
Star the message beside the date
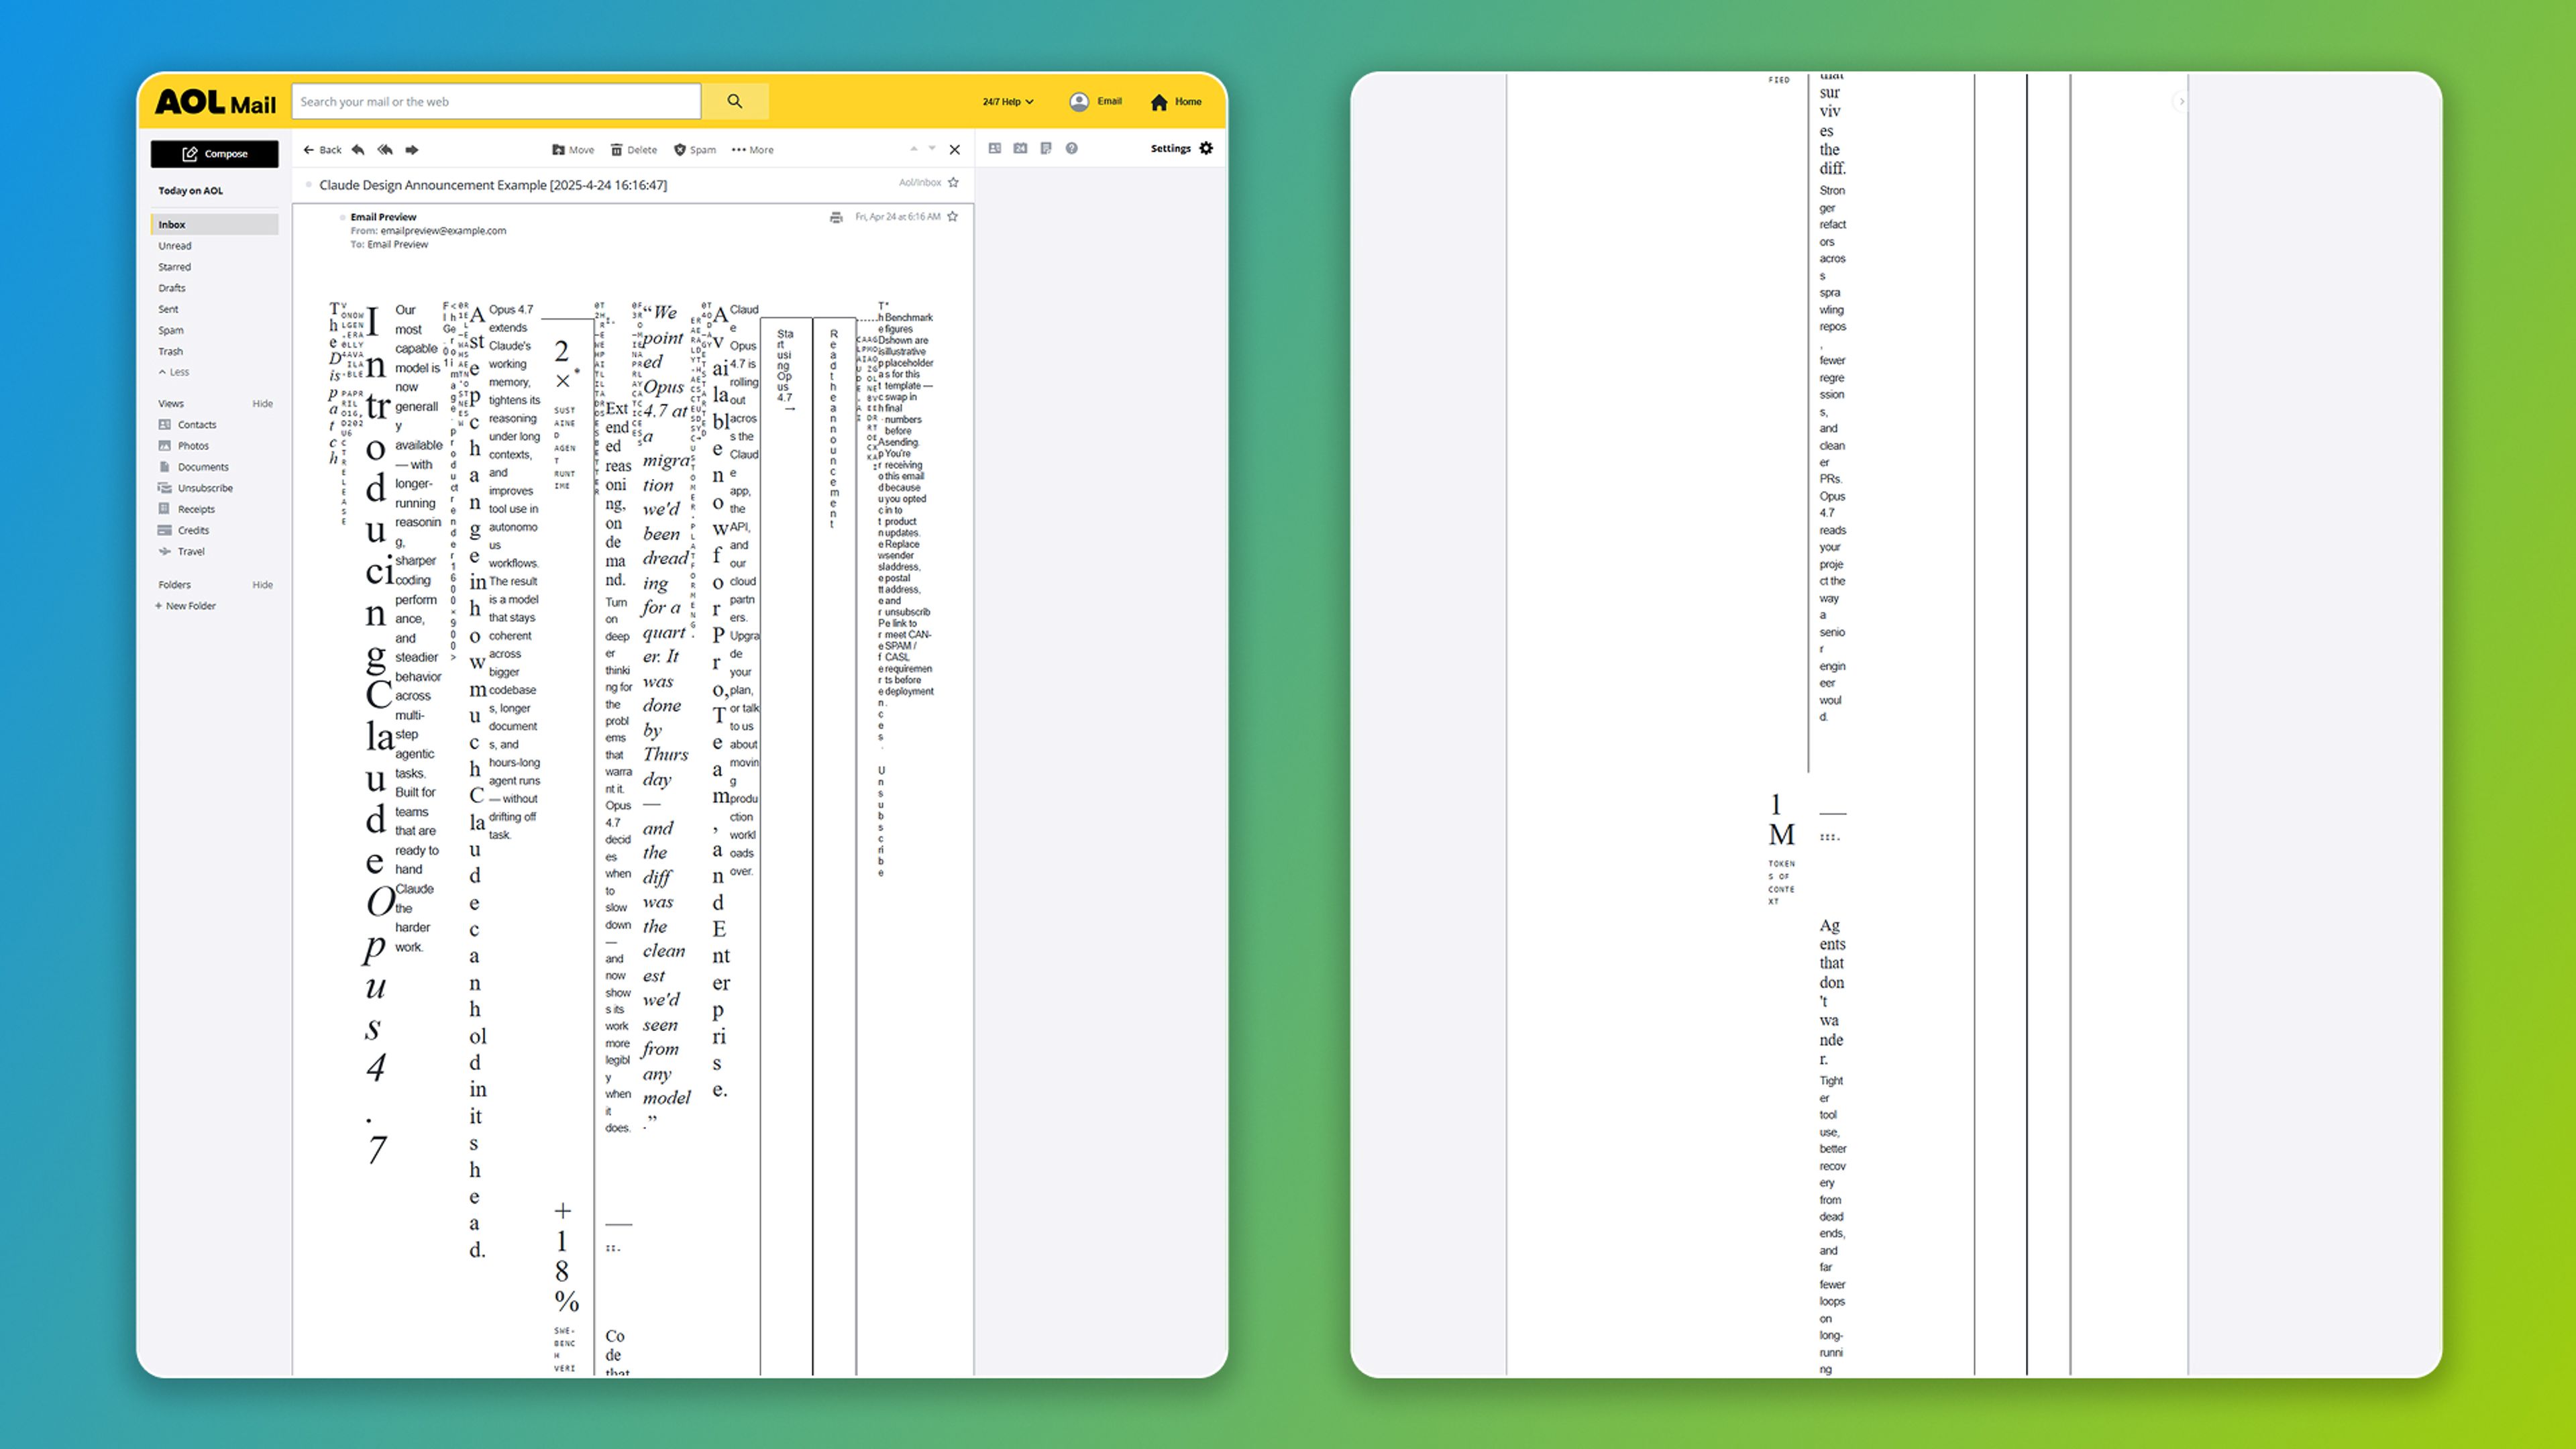pos(953,216)
